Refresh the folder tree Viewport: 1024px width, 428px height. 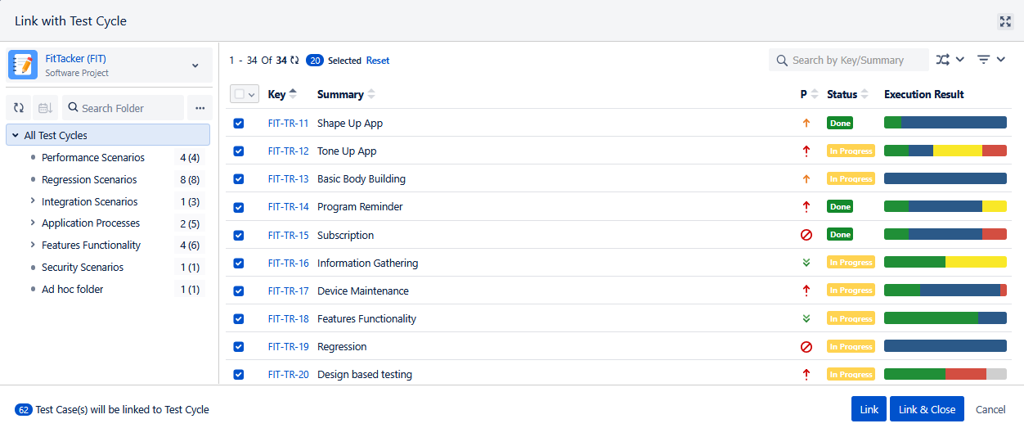18,108
